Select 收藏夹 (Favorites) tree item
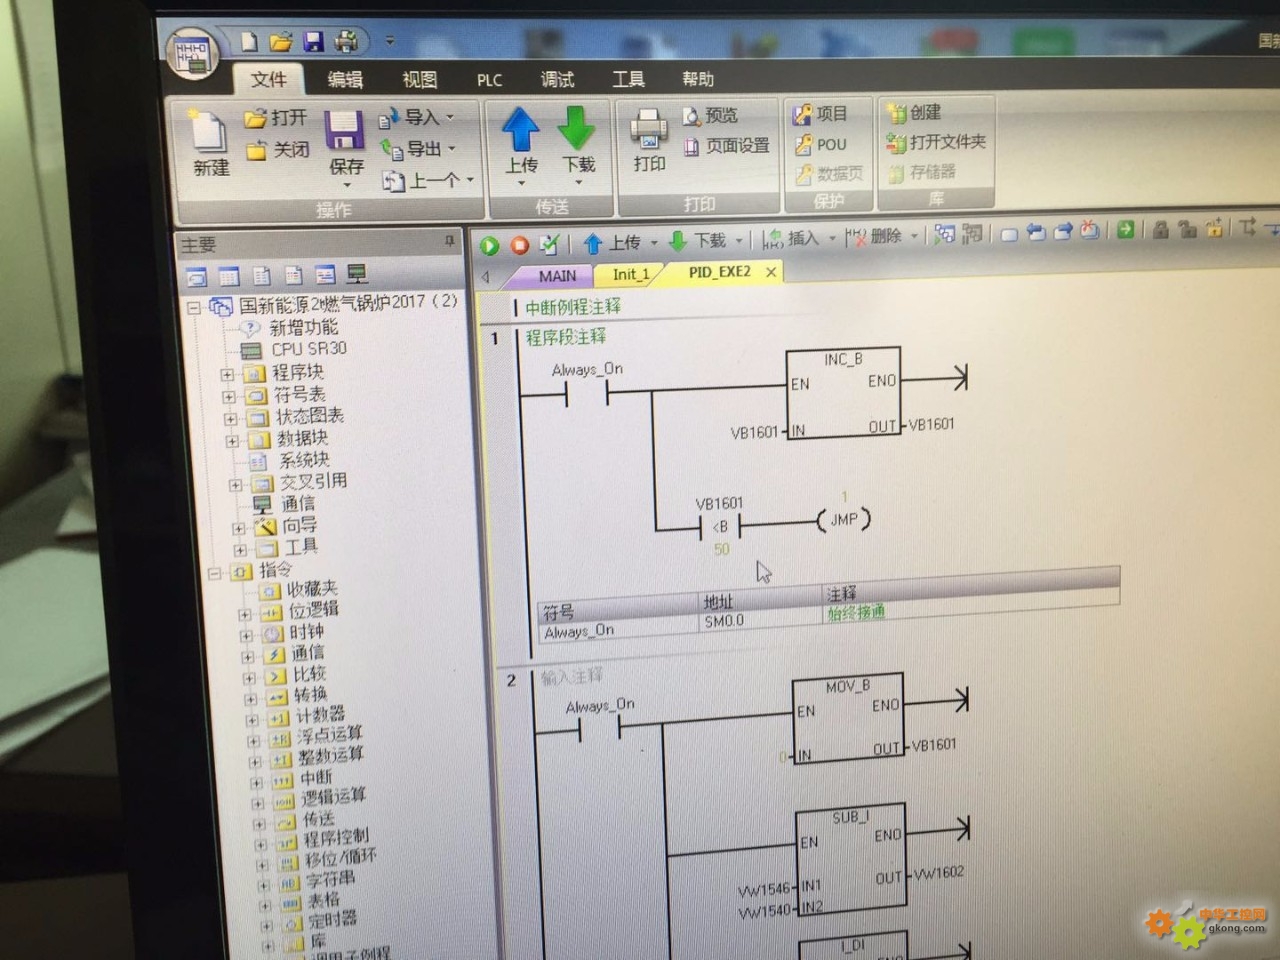The image size is (1280, 960). [313, 589]
